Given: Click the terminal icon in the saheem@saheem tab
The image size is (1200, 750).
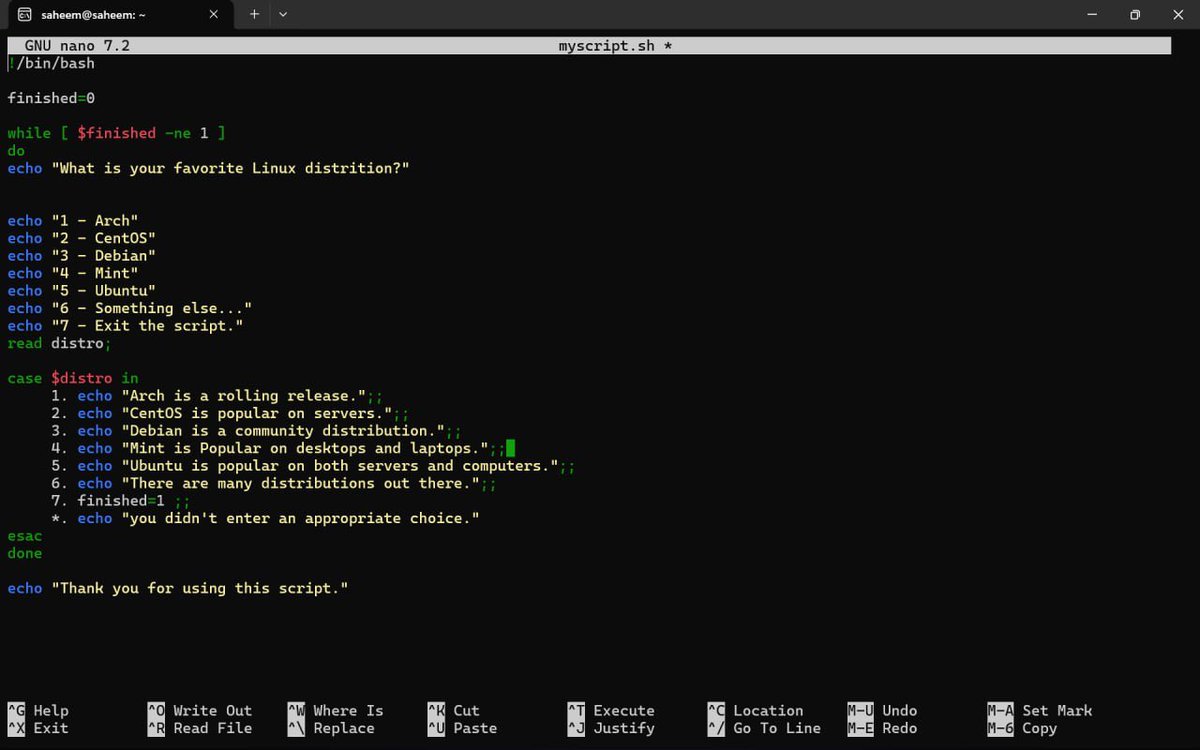Looking at the screenshot, I should pyautogui.click(x=26, y=15).
